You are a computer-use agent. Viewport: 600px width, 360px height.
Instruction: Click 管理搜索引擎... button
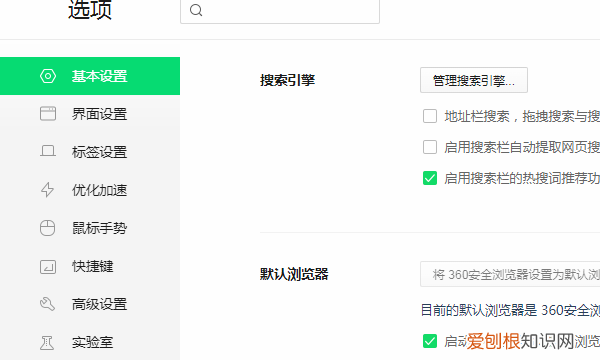[474, 80]
